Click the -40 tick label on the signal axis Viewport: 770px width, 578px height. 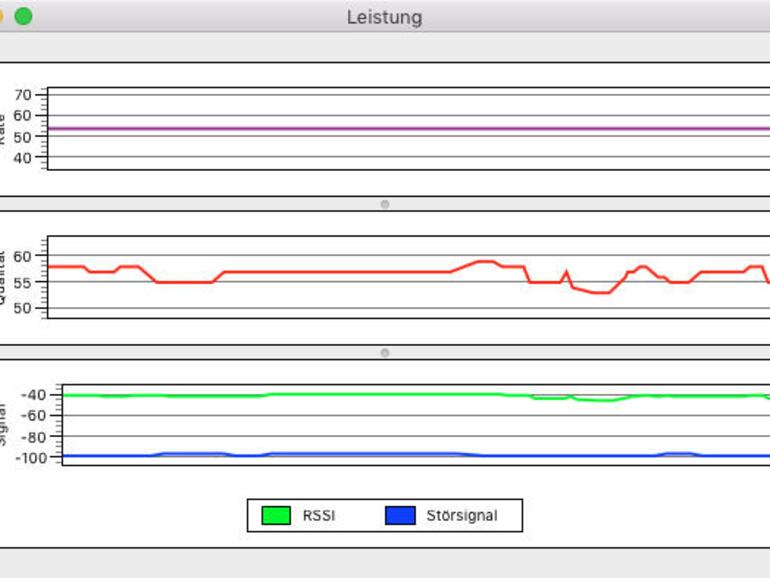point(33,395)
